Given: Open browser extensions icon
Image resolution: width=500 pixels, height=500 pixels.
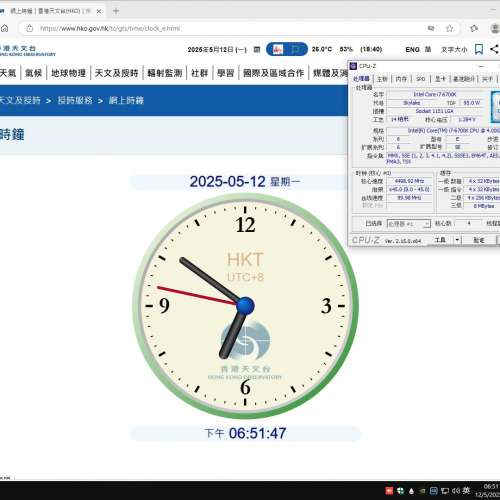Looking at the screenshot, I should pyautogui.click(x=474, y=28).
